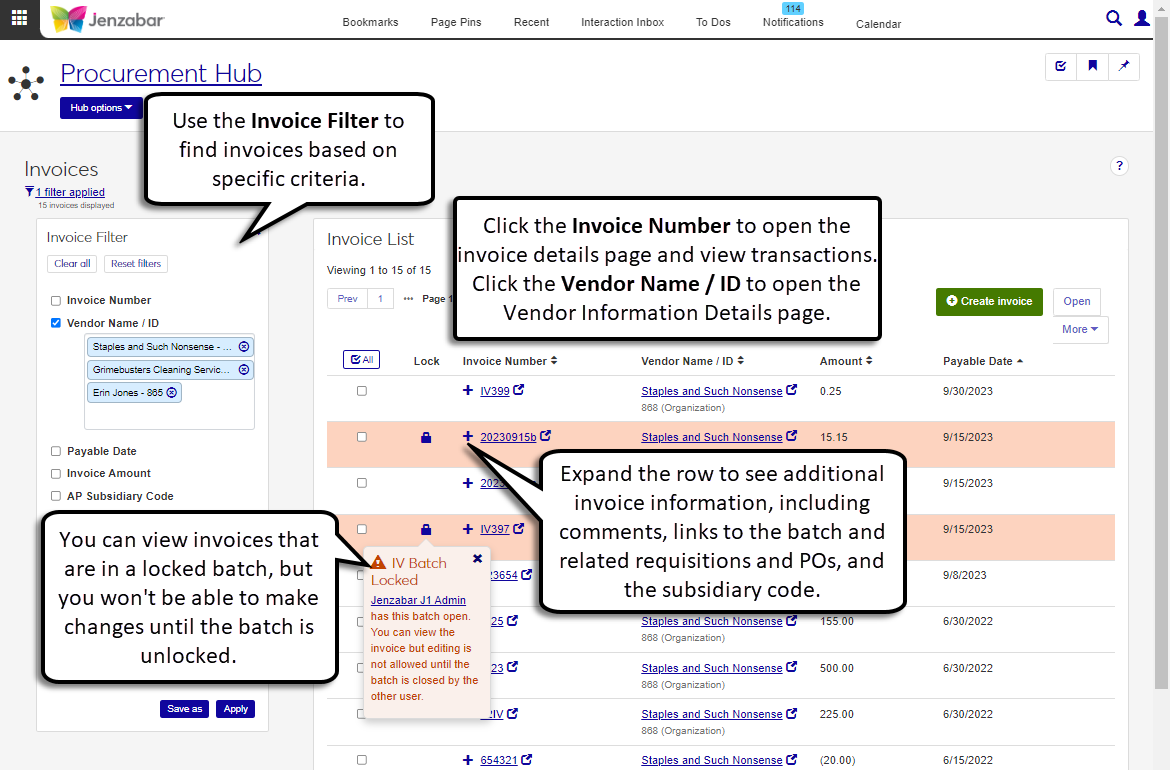Click the Create invoice button
Viewport: 1170px width, 770px height.
tap(989, 301)
